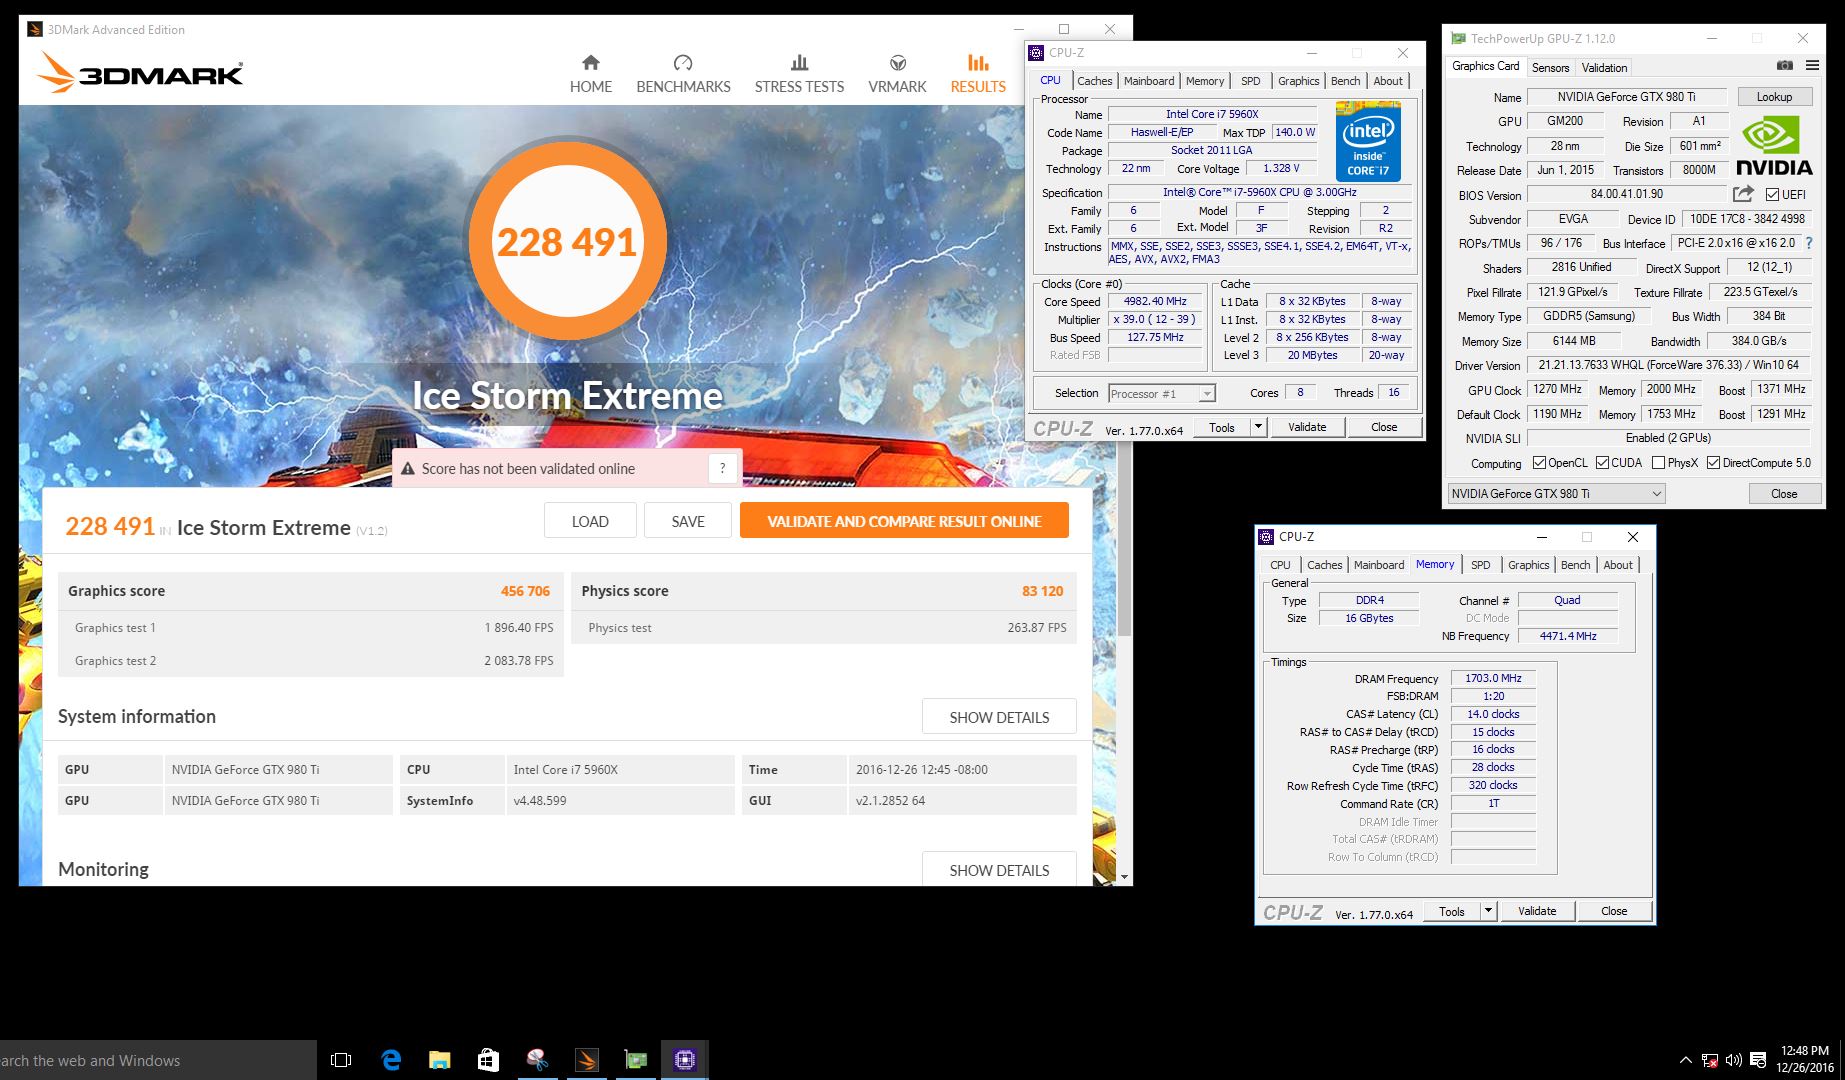The image size is (1845, 1080).
Task: Open the Bench tab in top CPU-Z window
Action: point(1345,81)
